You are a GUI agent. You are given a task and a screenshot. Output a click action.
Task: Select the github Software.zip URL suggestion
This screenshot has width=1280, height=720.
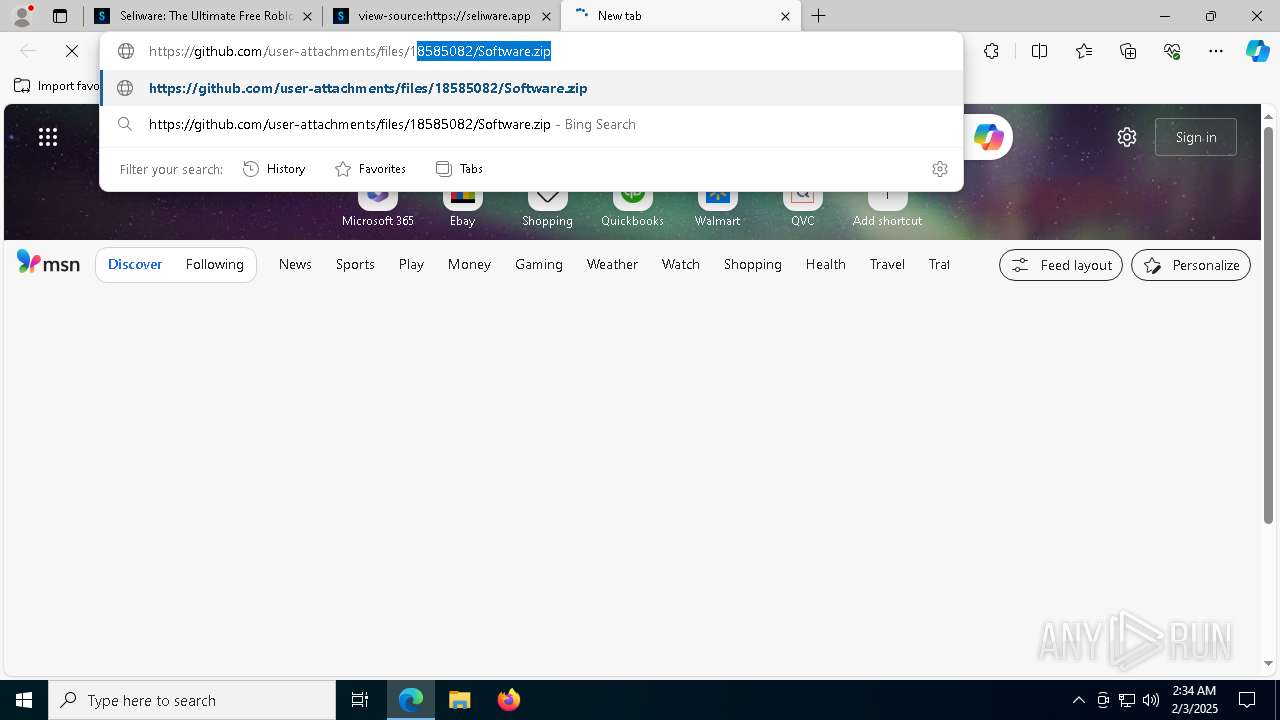click(531, 88)
